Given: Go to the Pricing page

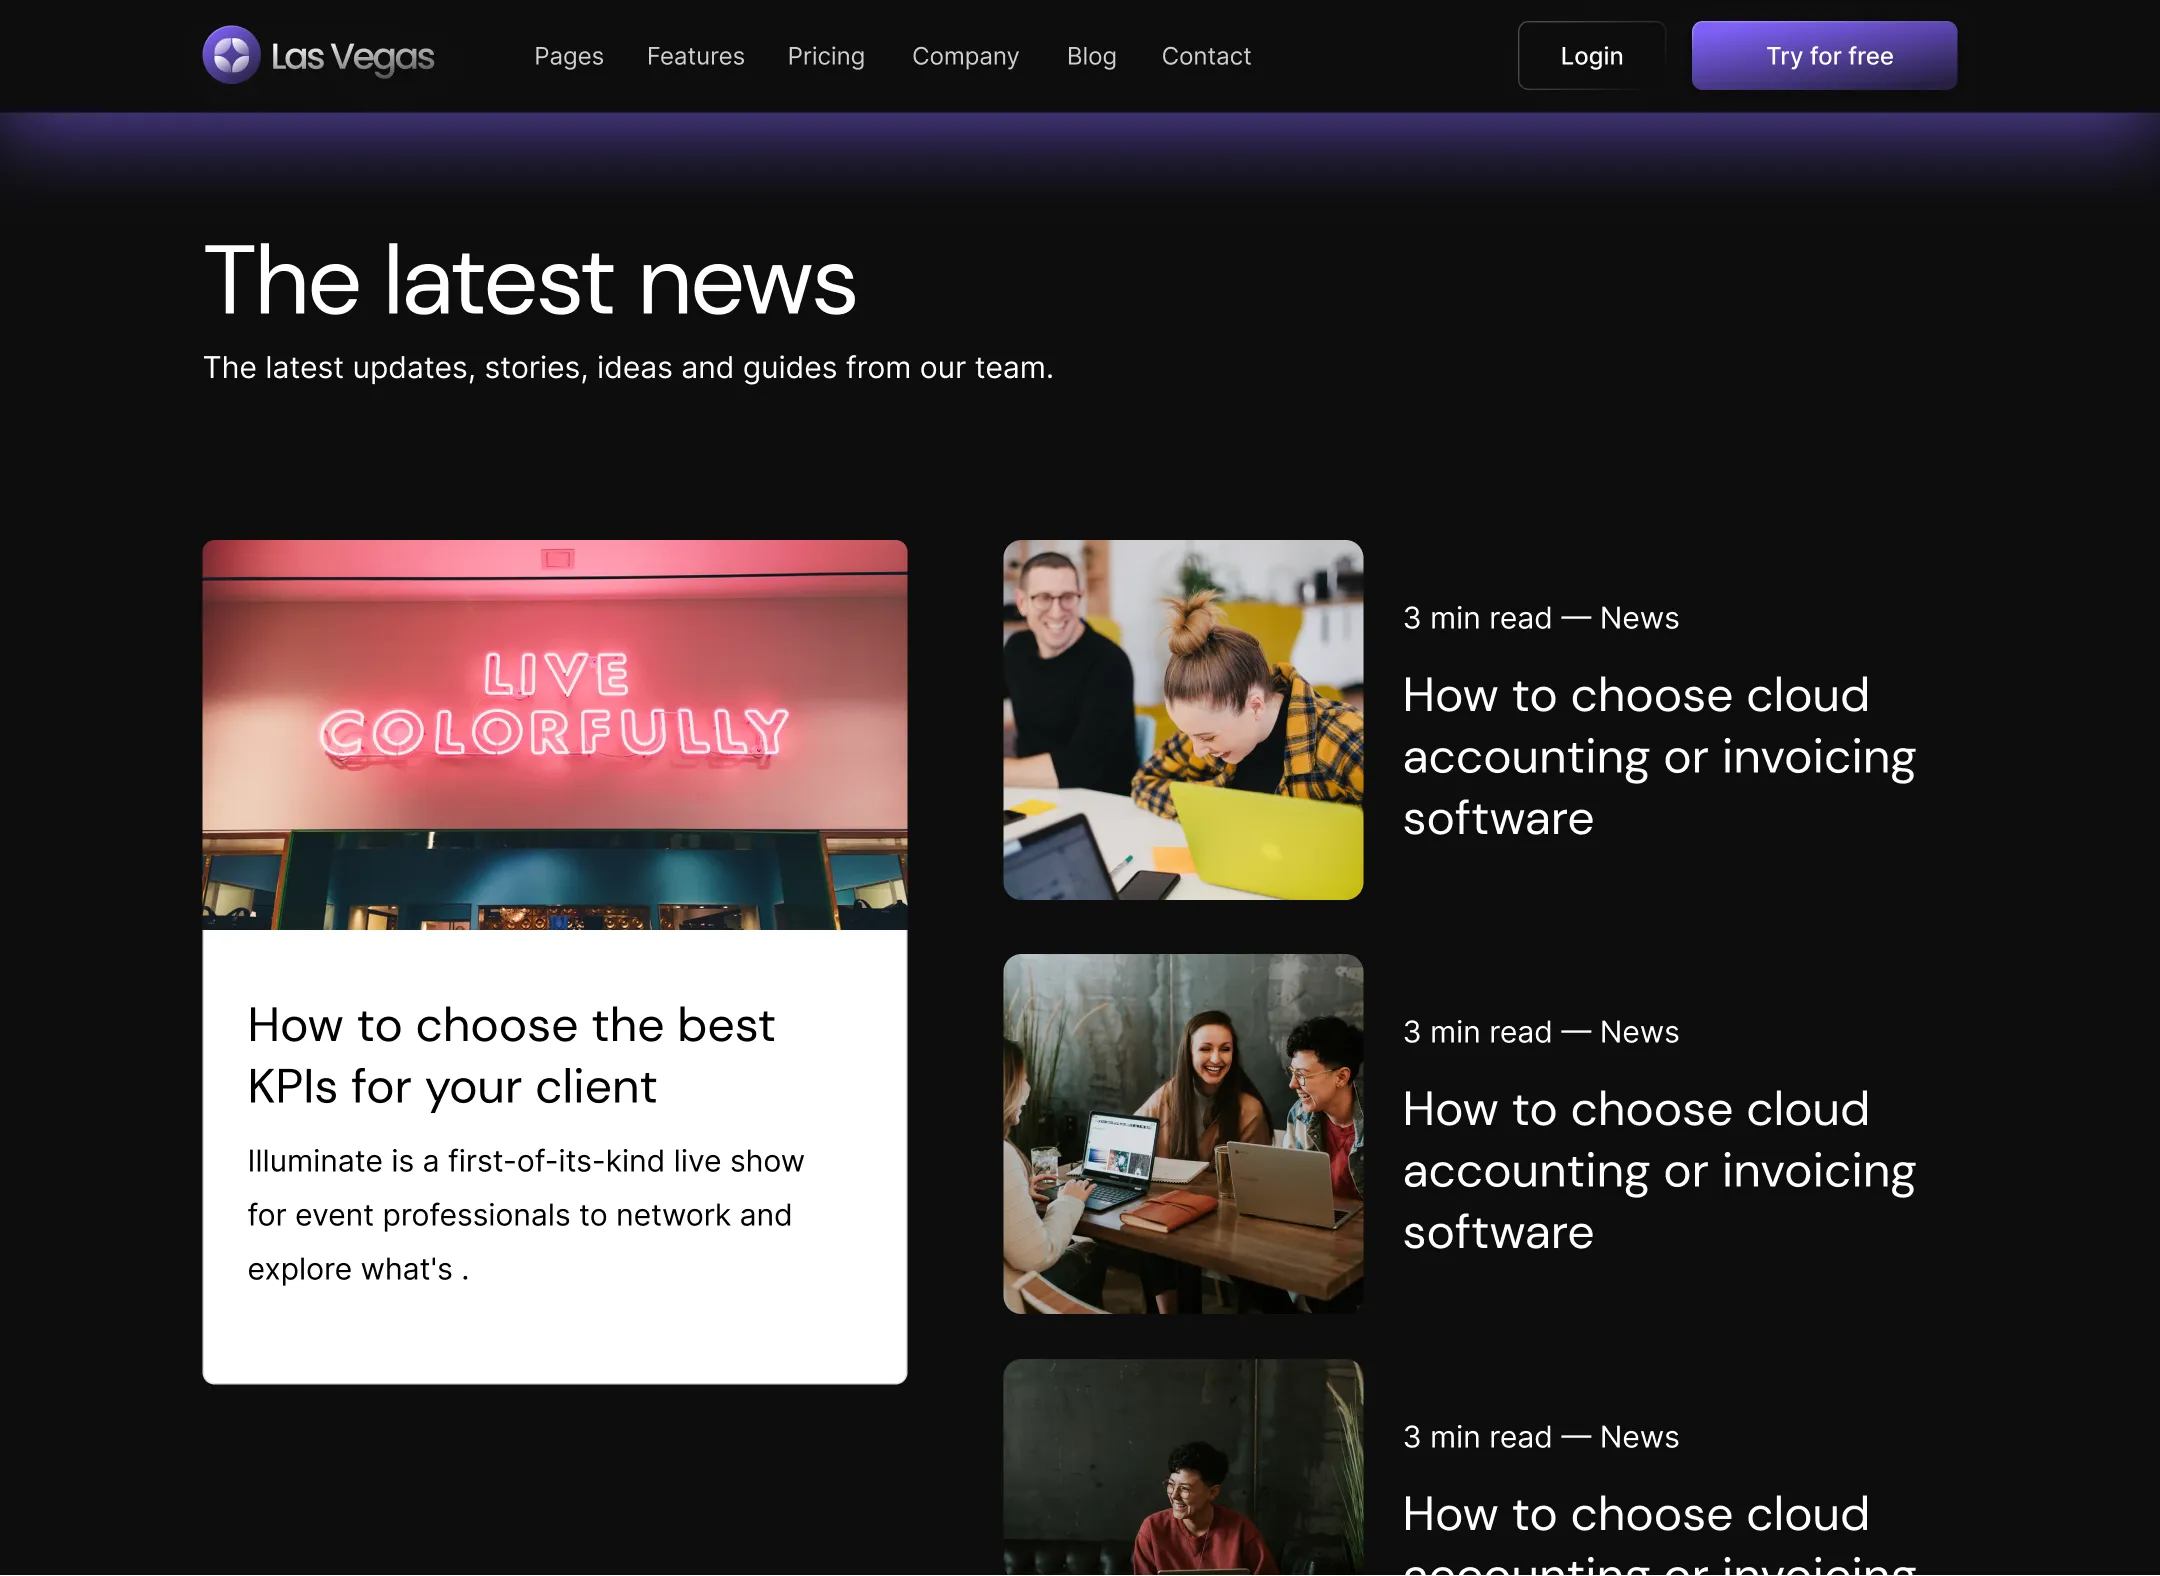Looking at the screenshot, I should click(826, 56).
